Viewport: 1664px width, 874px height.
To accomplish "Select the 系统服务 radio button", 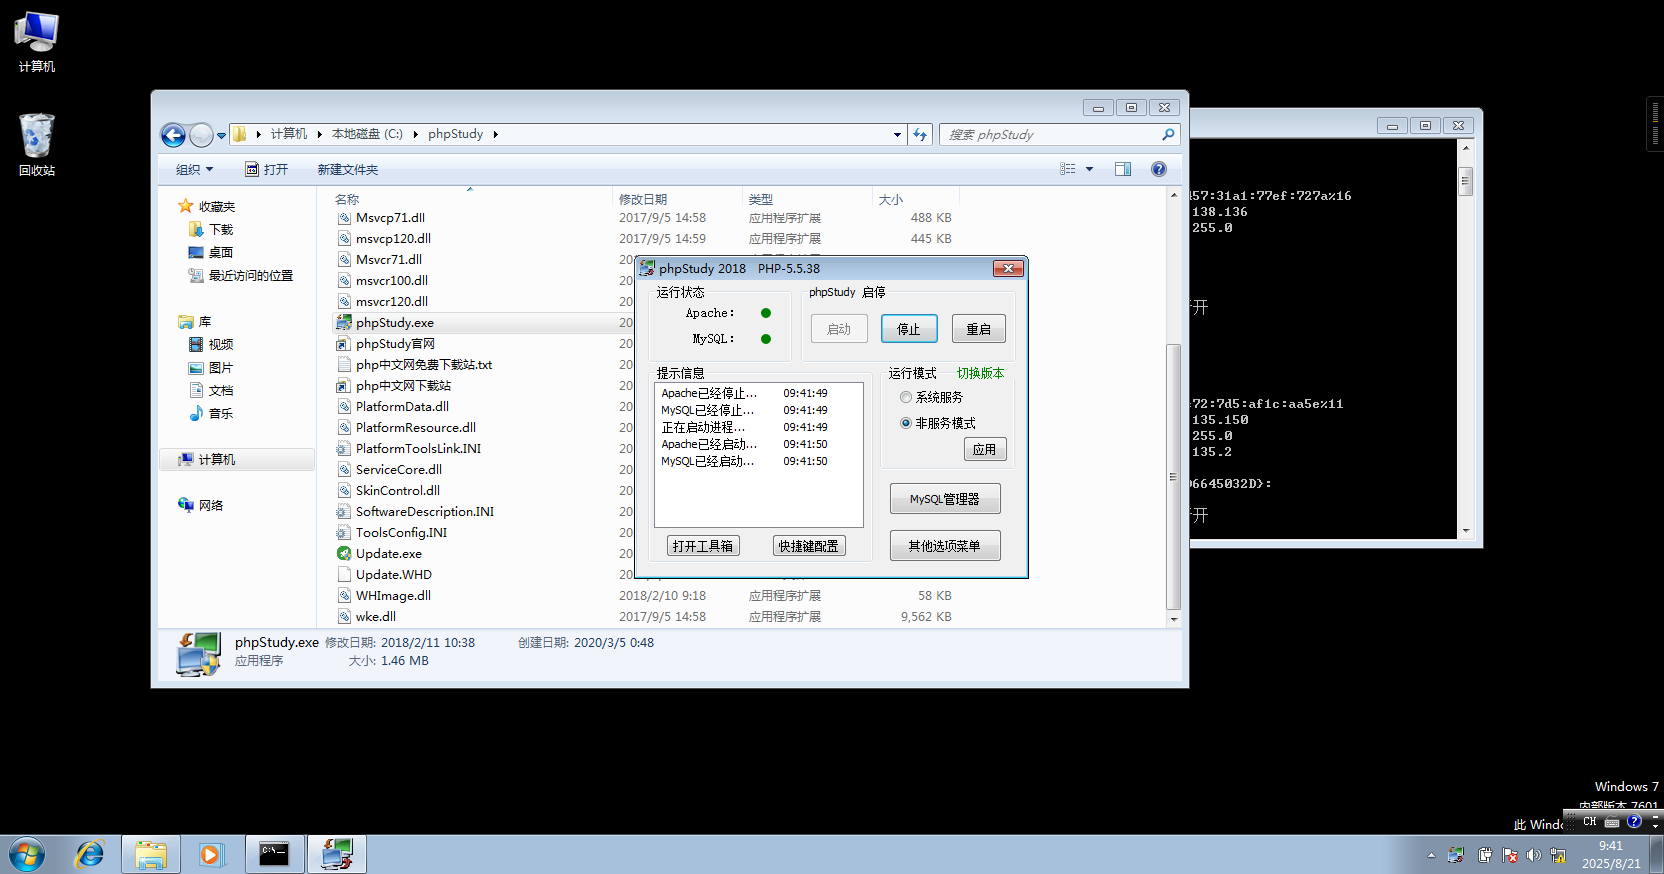I will [906, 397].
